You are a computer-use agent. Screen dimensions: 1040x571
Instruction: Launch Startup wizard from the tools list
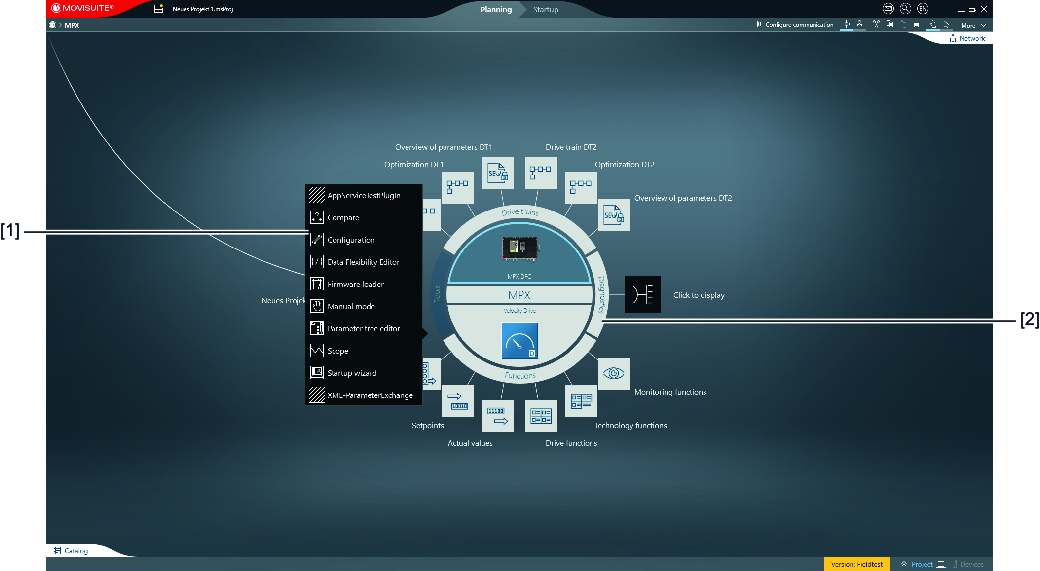point(351,373)
